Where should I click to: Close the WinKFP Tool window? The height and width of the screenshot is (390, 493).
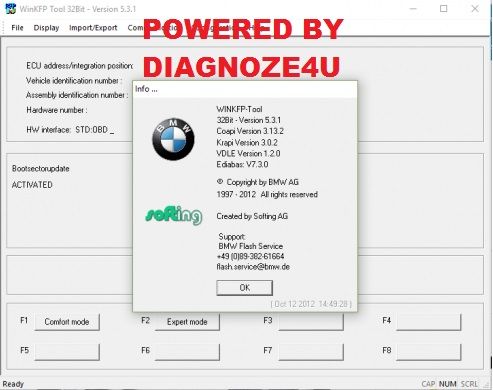click(475, 9)
